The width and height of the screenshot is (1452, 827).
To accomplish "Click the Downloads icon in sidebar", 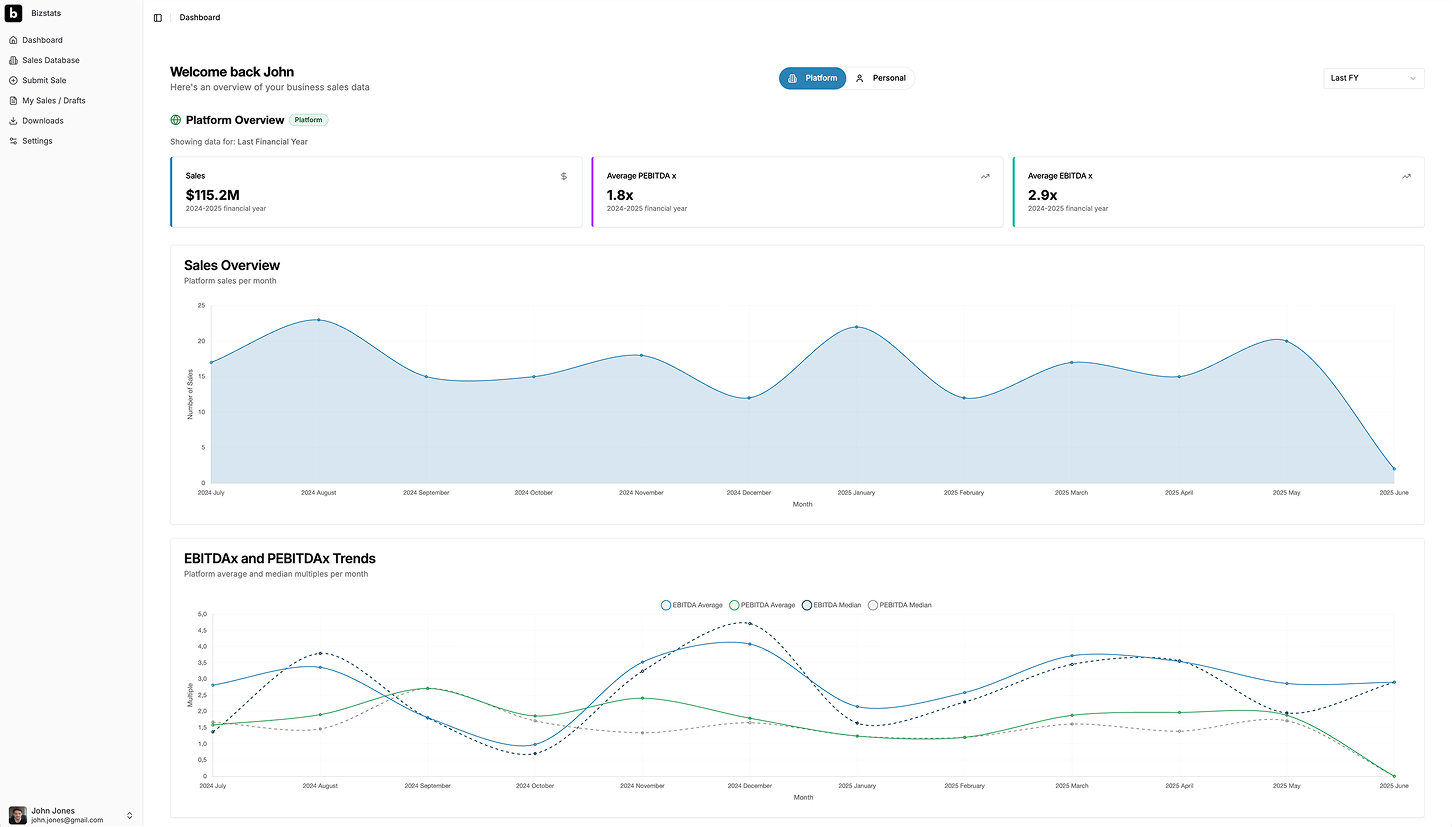I will (13, 121).
